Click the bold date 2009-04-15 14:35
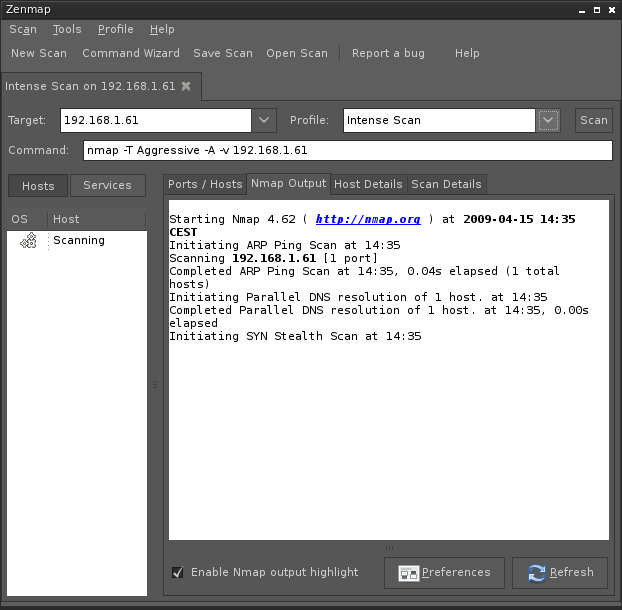The width and height of the screenshot is (622, 610). click(519, 219)
